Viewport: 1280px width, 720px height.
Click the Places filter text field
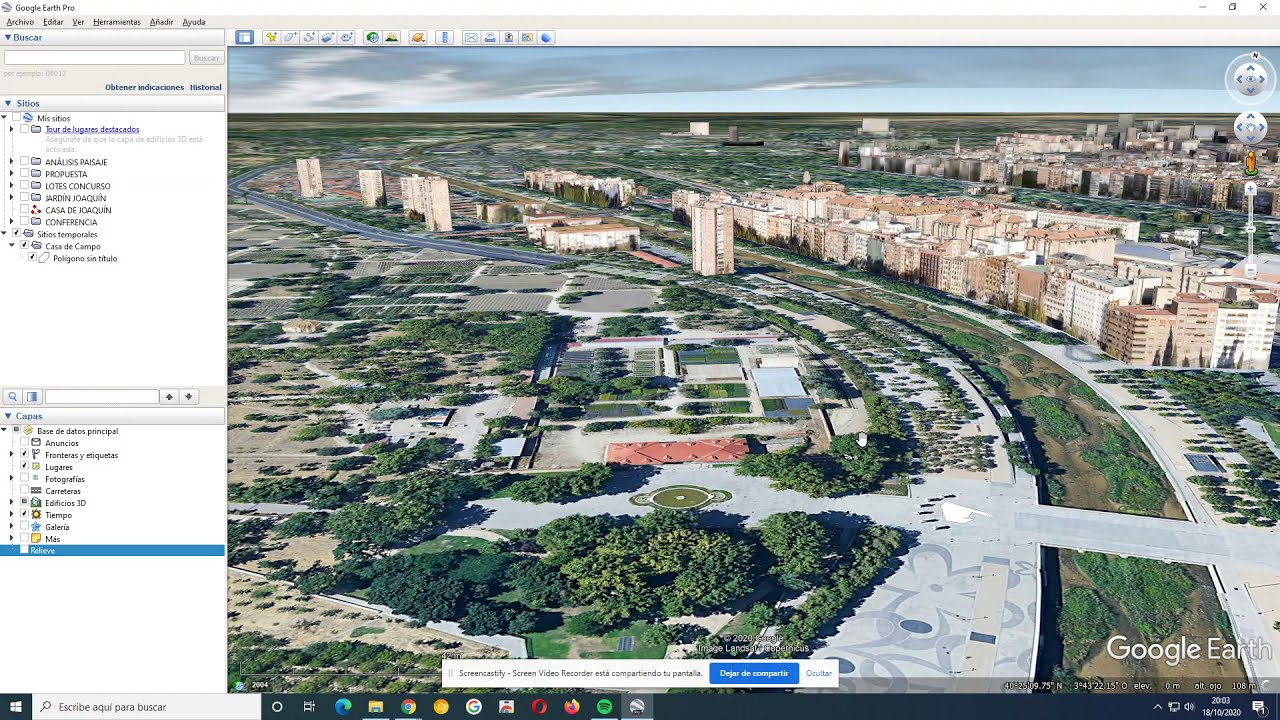coord(101,397)
